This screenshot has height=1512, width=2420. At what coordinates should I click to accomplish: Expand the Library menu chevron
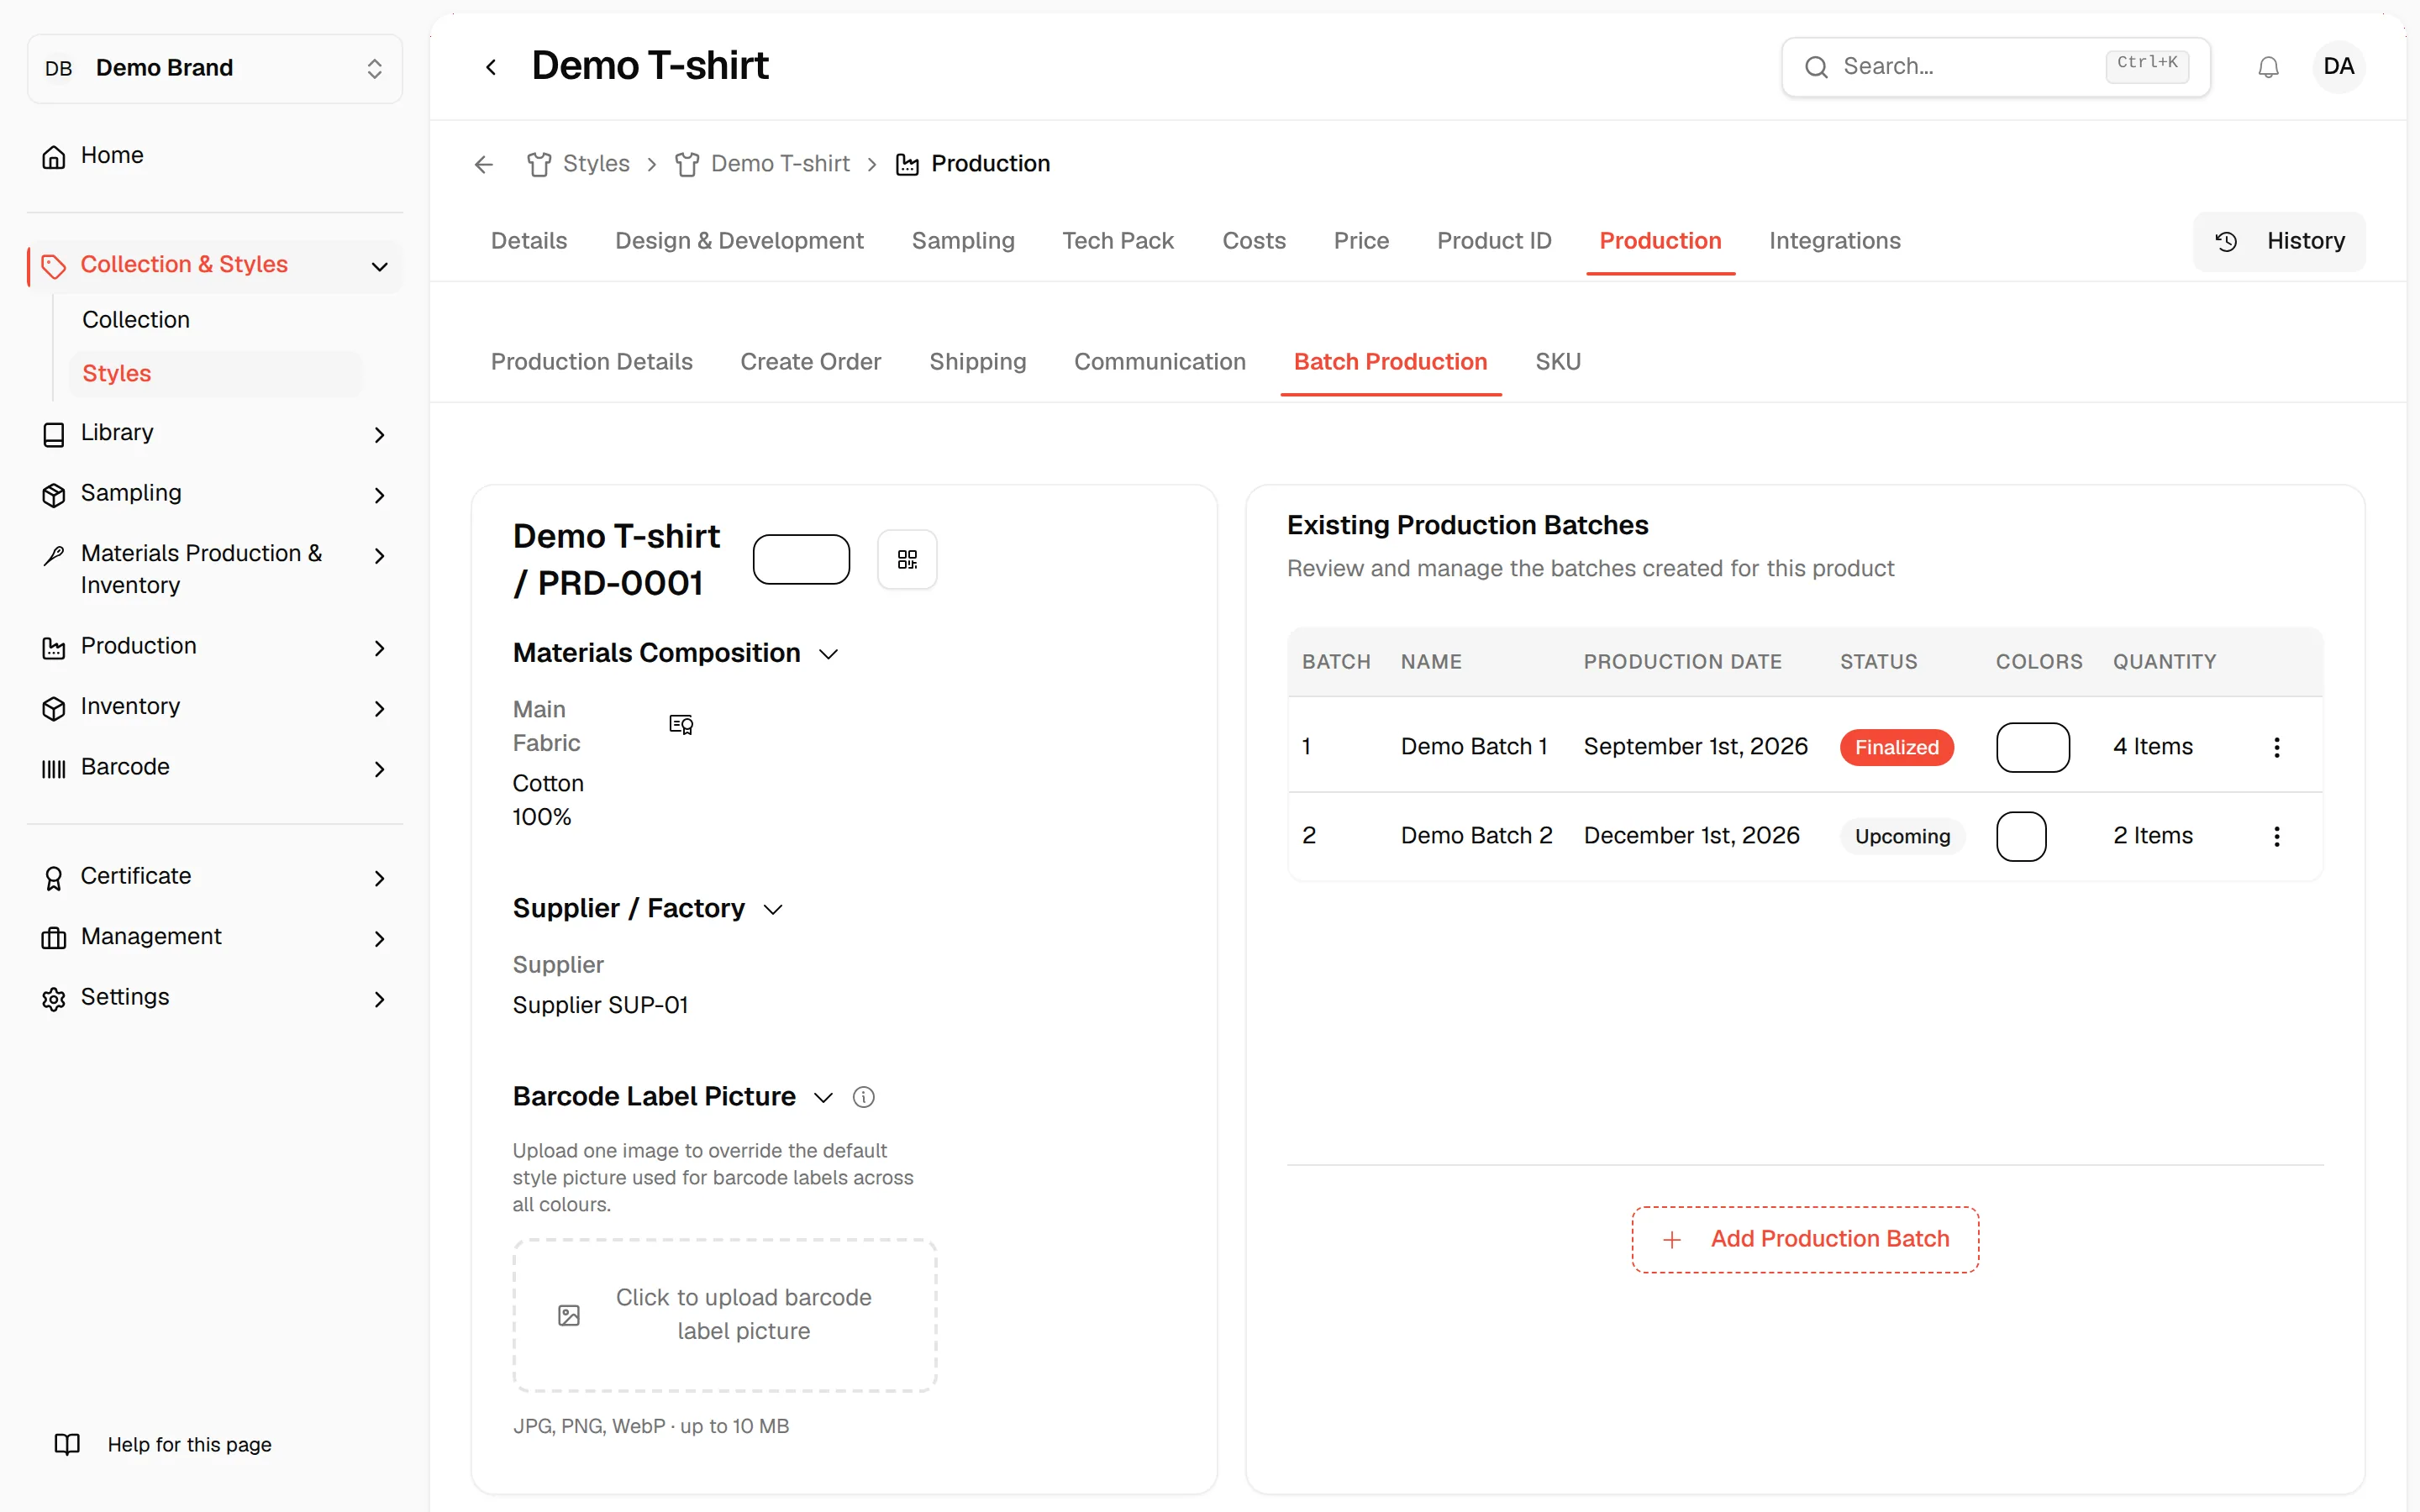(379, 434)
